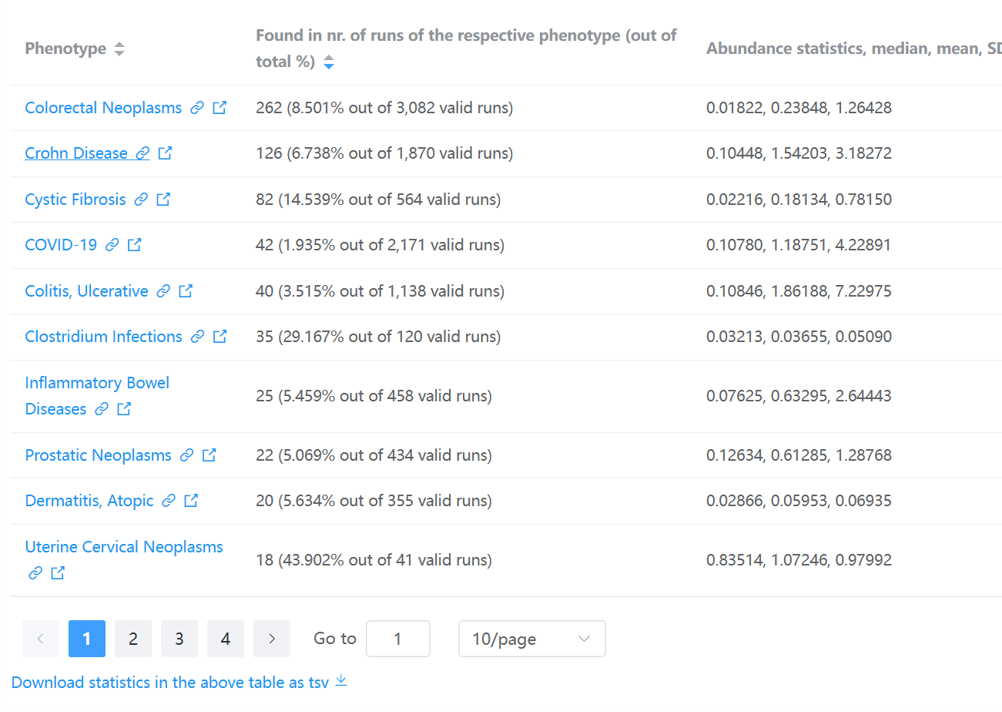Sort the Phenotype column descending
The width and height of the screenshot is (1002, 712).
(x=118, y=53)
